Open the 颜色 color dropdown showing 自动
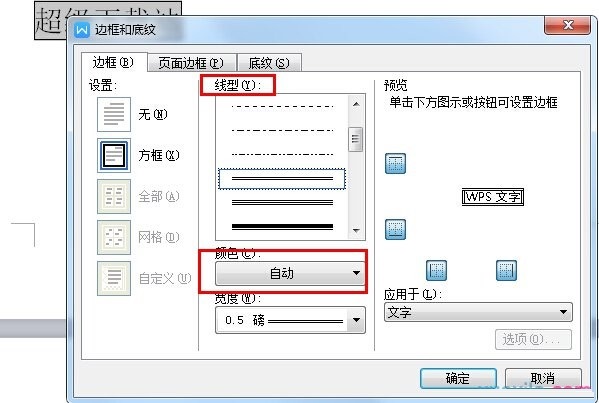 tap(290, 273)
